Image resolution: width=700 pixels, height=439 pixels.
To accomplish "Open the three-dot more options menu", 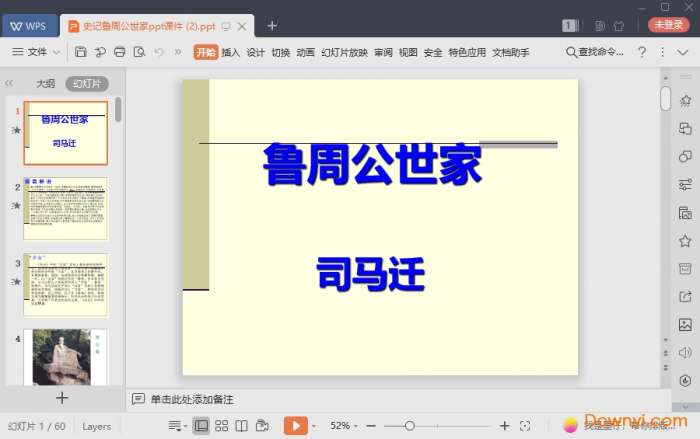I will pyautogui.click(x=662, y=52).
